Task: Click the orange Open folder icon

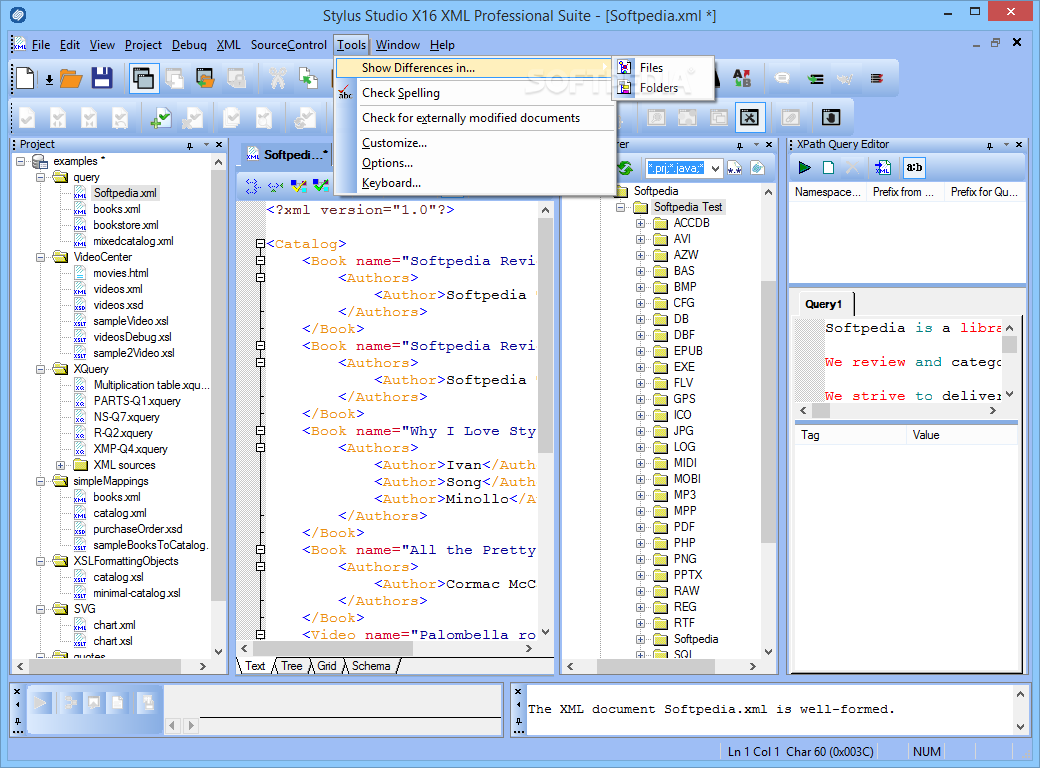Action: (x=71, y=78)
